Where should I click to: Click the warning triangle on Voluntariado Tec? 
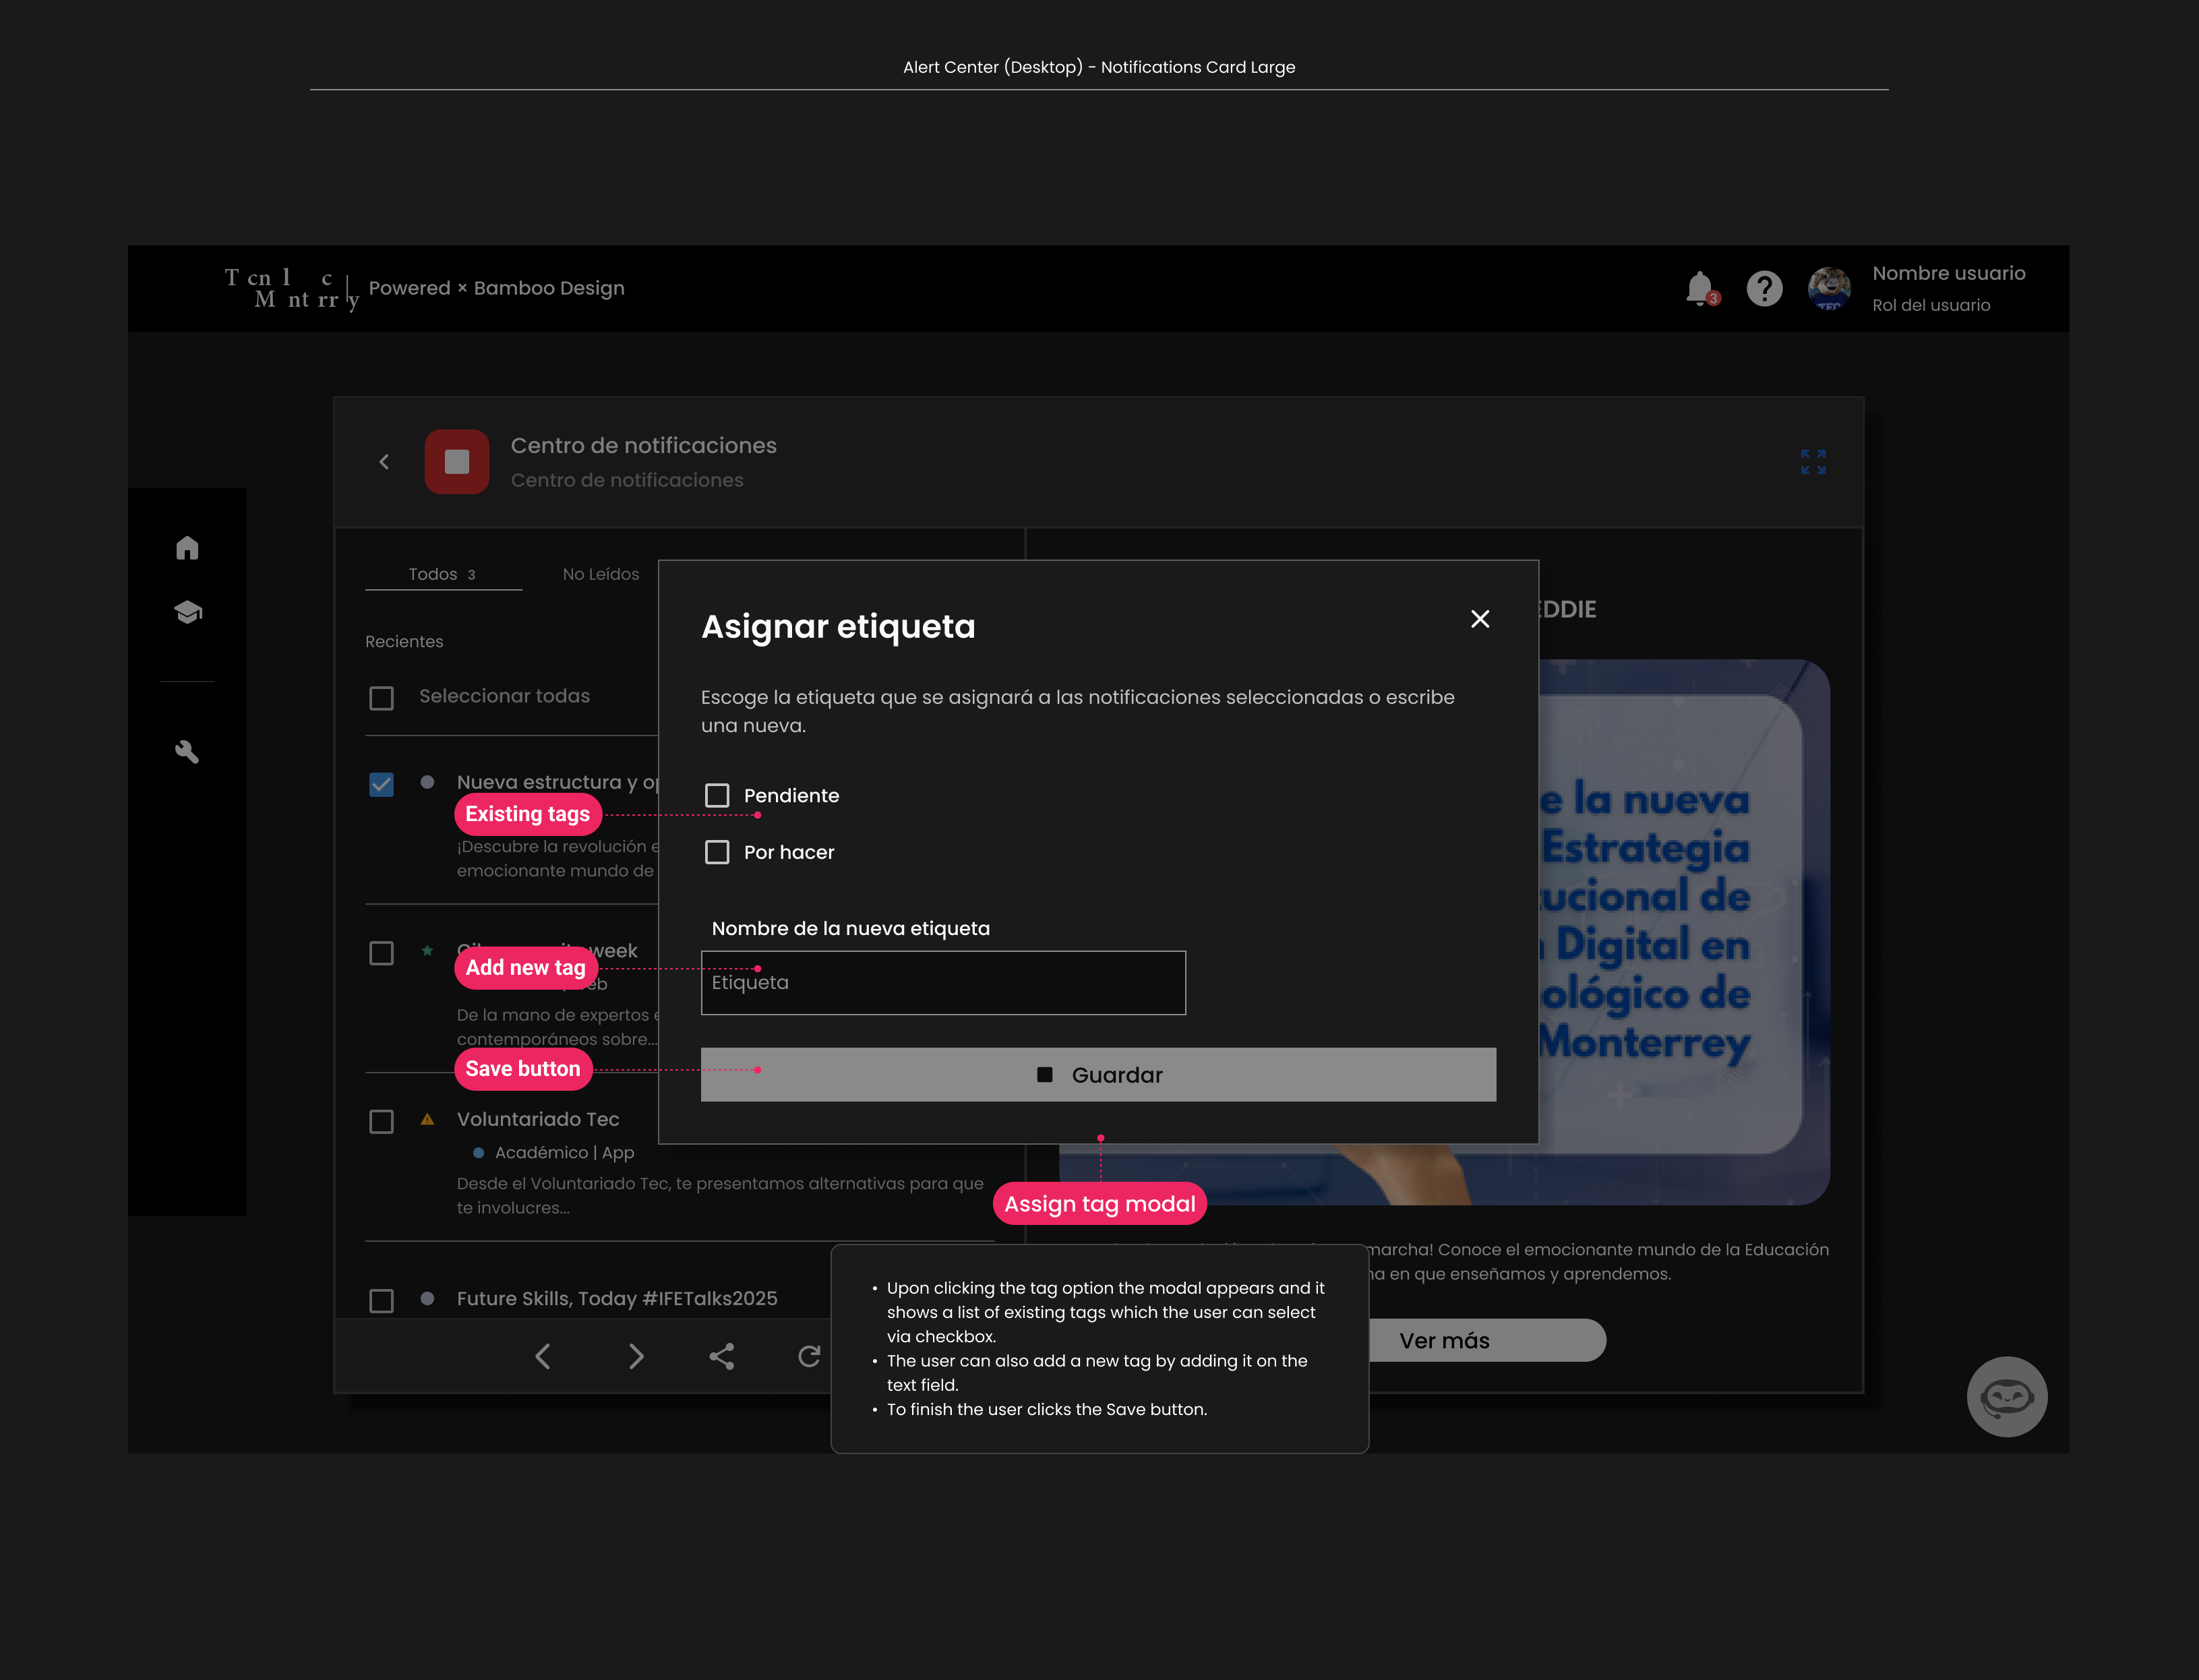click(427, 1120)
